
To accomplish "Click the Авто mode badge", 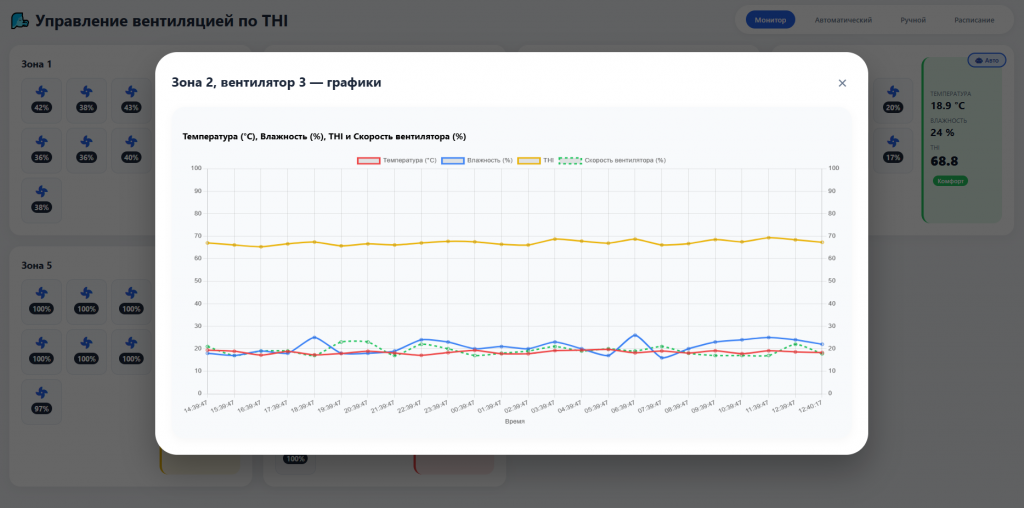I will tap(987, 60).
